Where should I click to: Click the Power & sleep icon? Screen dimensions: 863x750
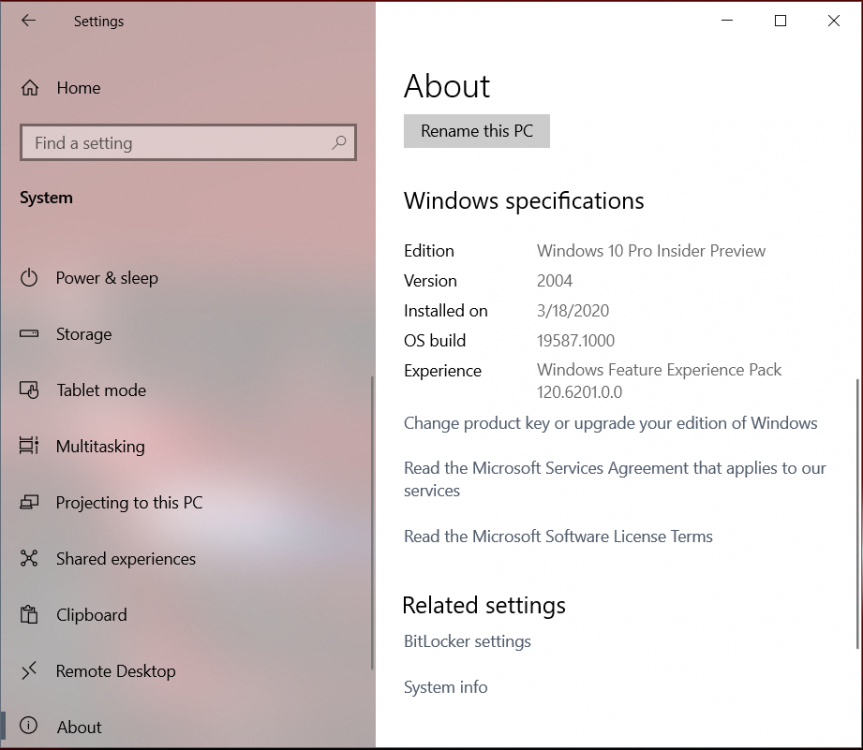(x=29, y=278)
